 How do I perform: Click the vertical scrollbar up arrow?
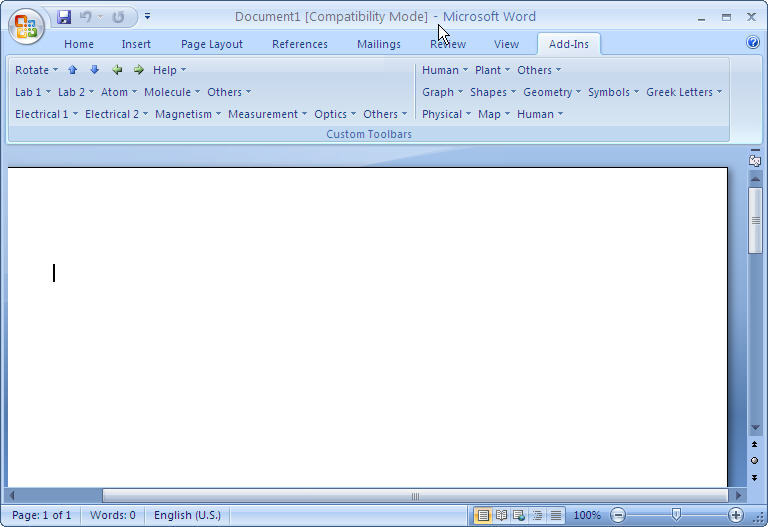pyautogui.click(x=755, y=179)
